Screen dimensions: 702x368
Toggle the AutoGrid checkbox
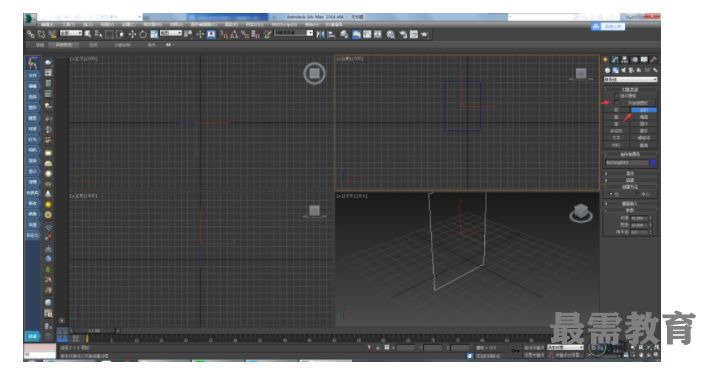click(x=616, y=96)
